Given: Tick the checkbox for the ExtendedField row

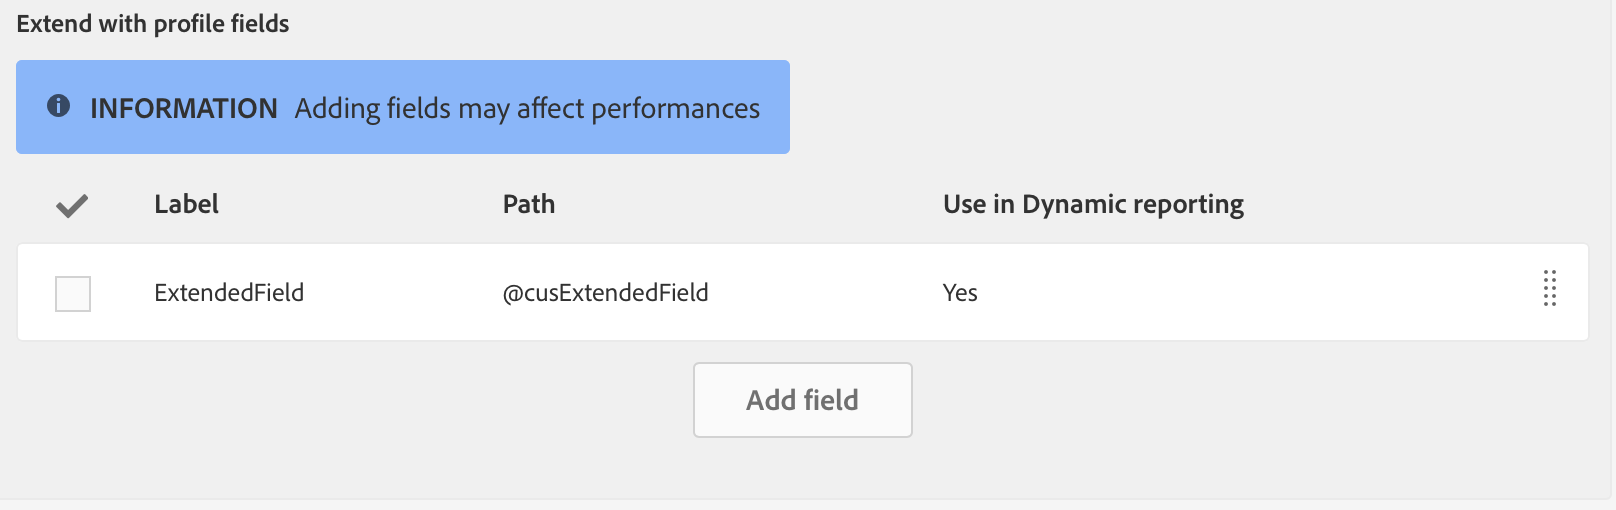Looking at the screenshot, I should point(73,294).
